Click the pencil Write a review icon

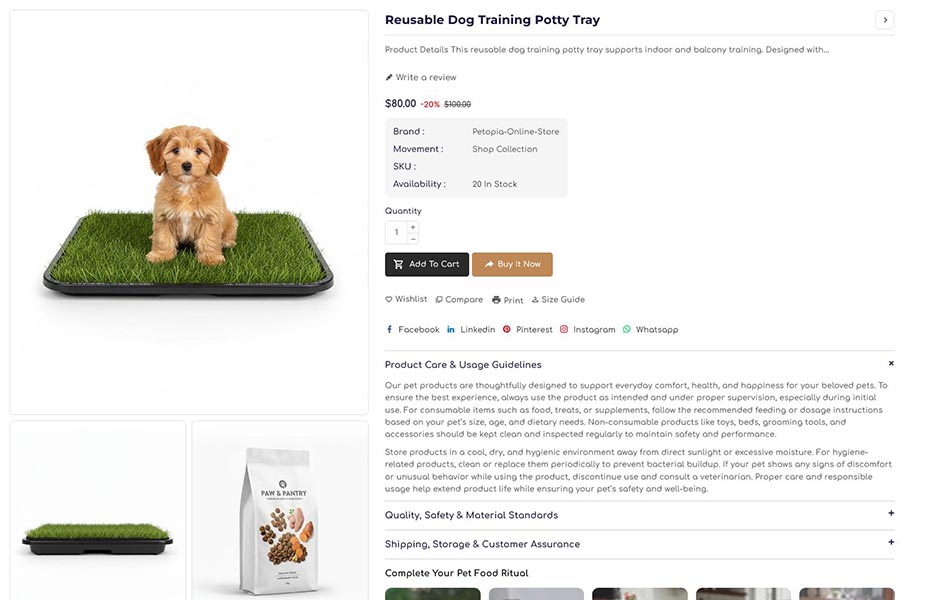(389, 77)
